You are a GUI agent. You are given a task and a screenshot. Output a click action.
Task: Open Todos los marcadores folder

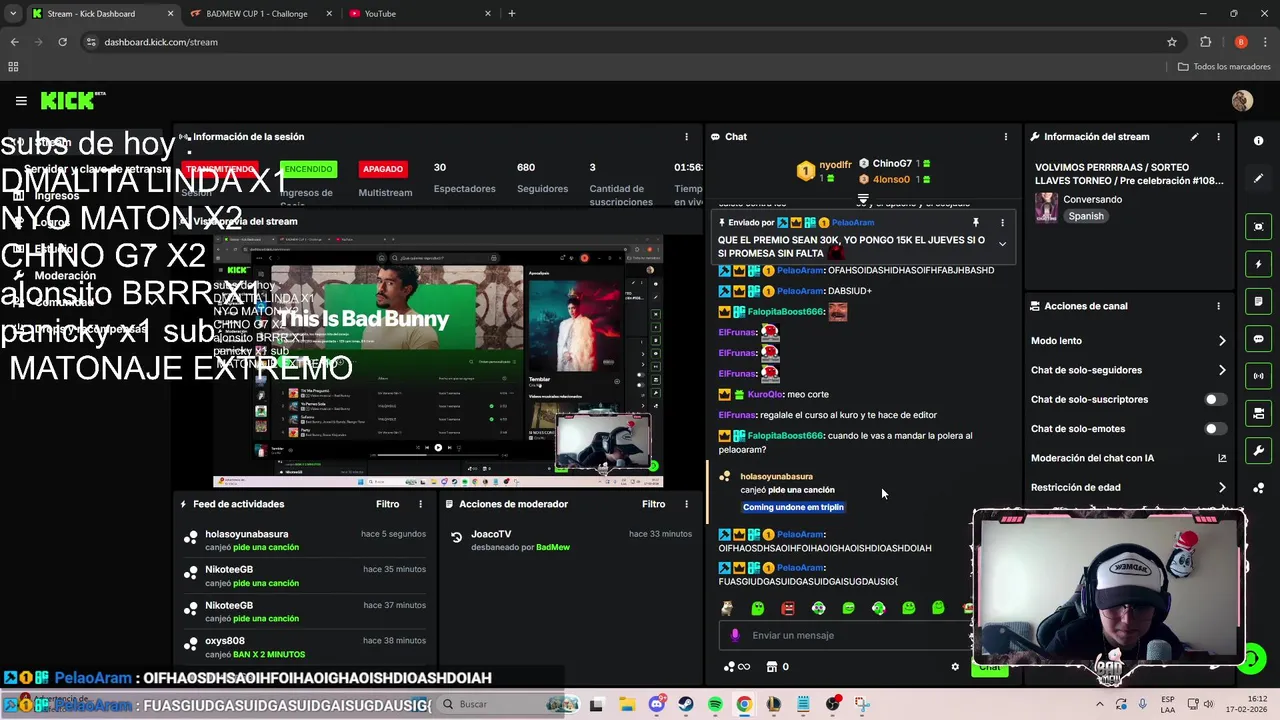[x=1224, y=67]
